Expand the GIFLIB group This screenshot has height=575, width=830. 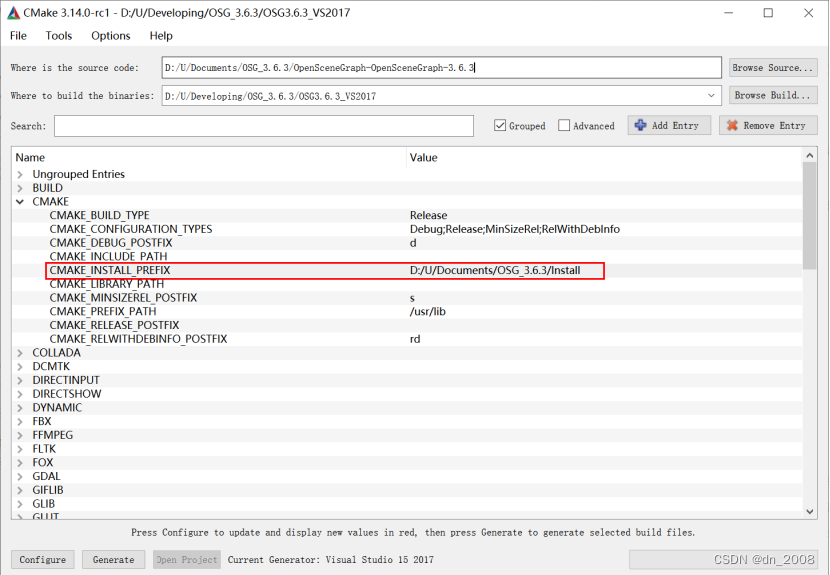(20, 491)
